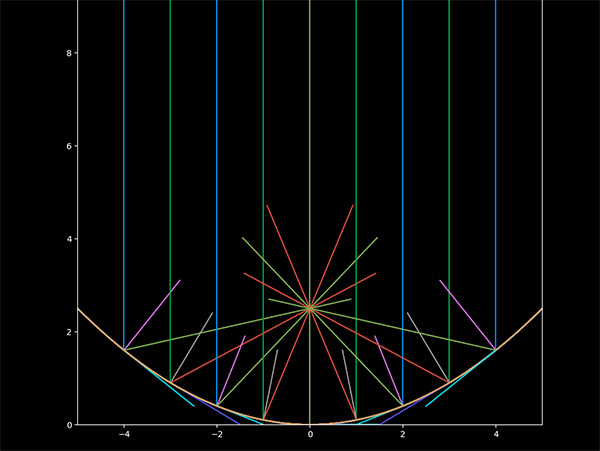Select the green vertical ray at x = 3
600x451 pixels.
click(x=449, y=191)
